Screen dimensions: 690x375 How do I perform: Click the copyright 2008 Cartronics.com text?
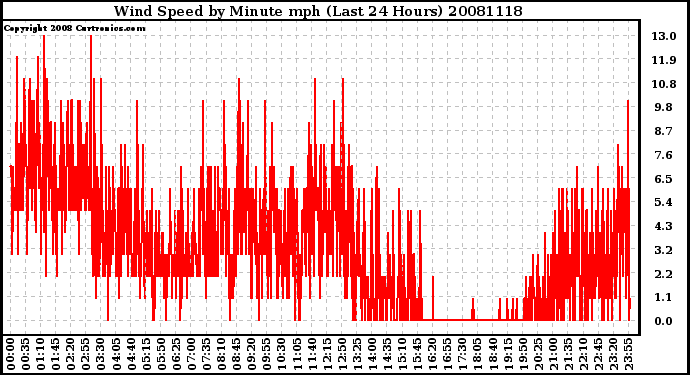[x=74, y=28]
